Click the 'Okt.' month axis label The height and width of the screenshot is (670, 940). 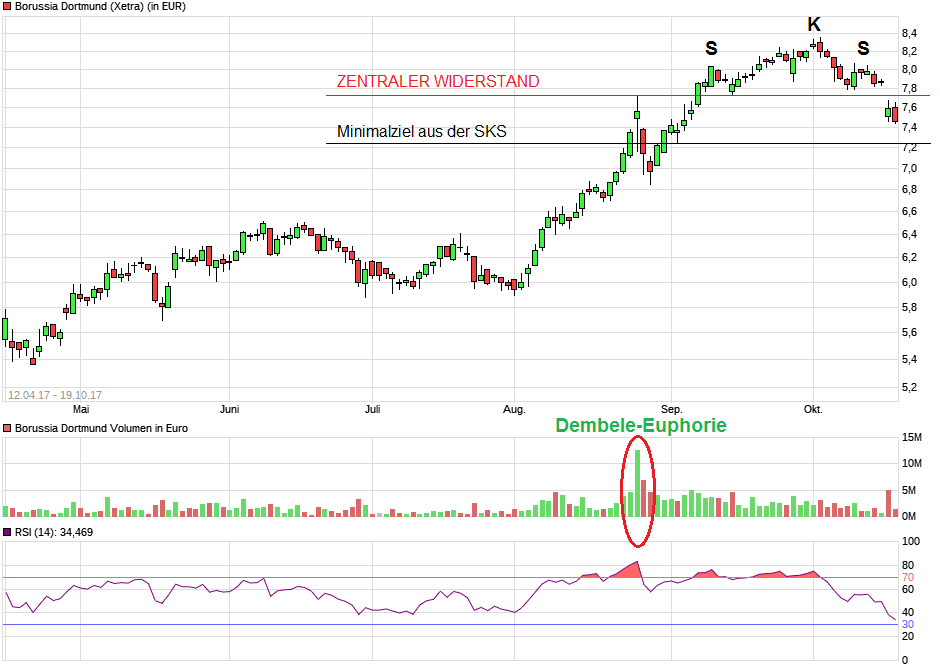point(813,409)
